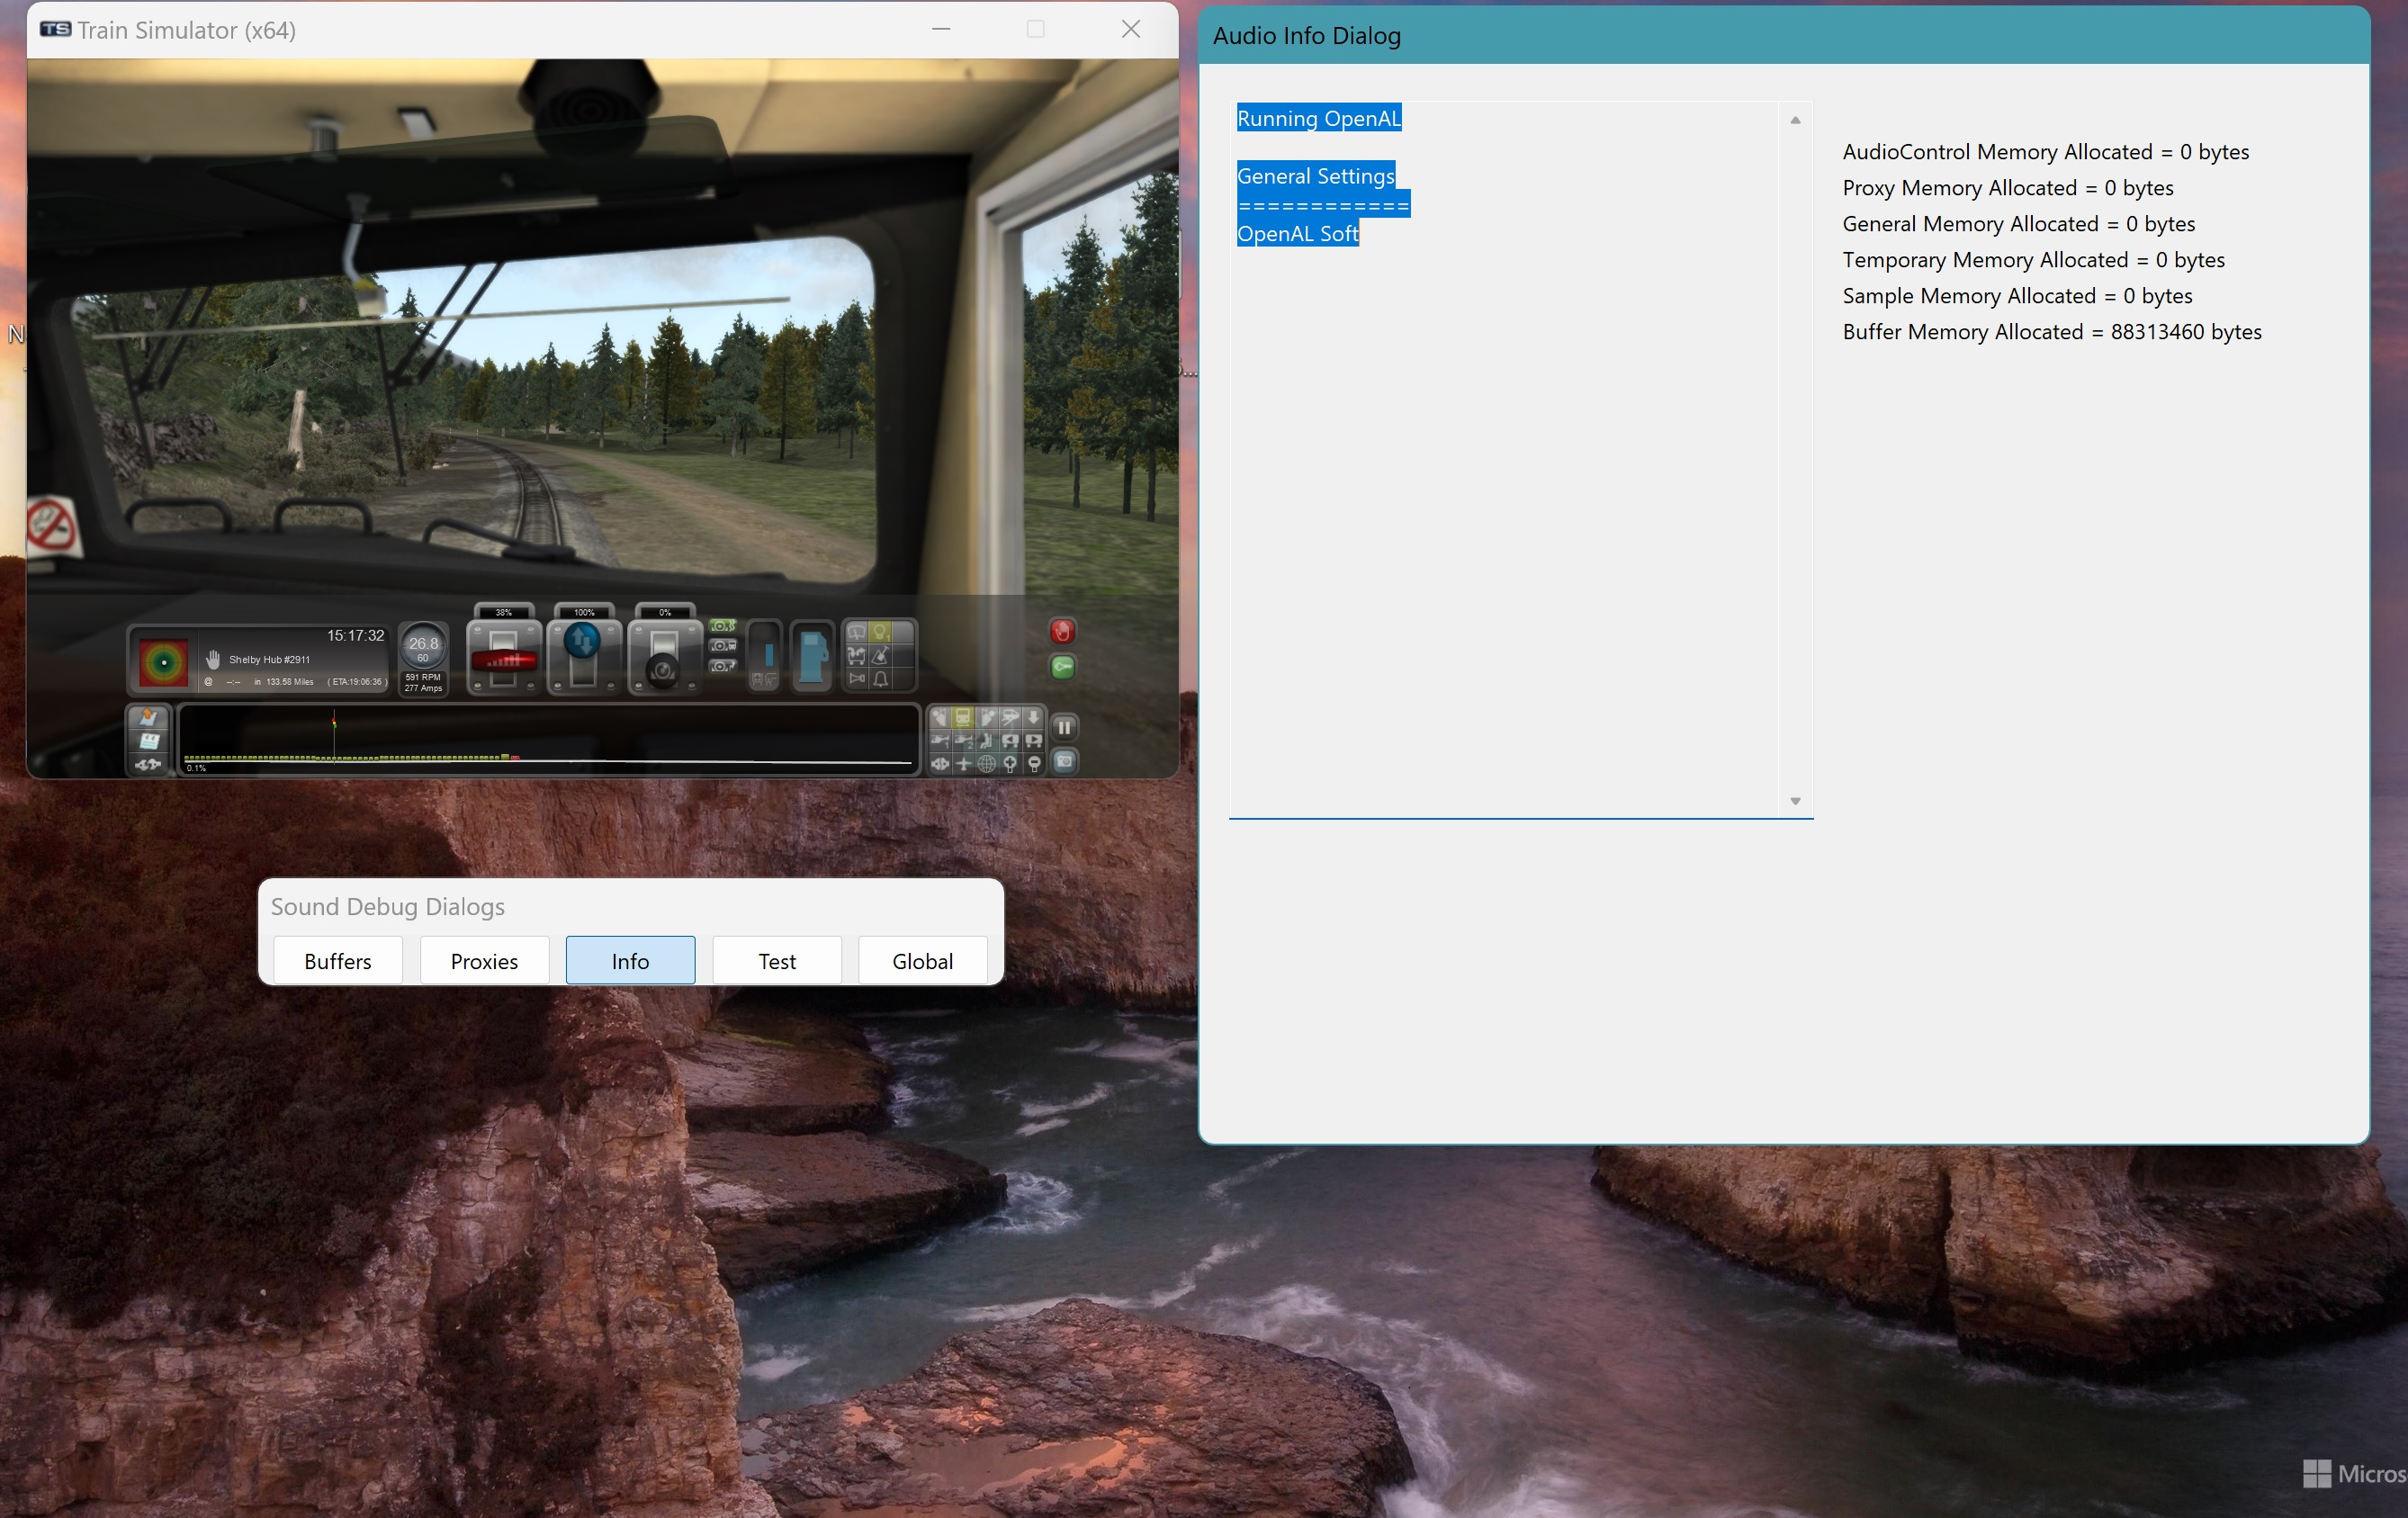Switch to the Global dialog
Screen dimensions: 2408x1518
[x=922, y=960]
